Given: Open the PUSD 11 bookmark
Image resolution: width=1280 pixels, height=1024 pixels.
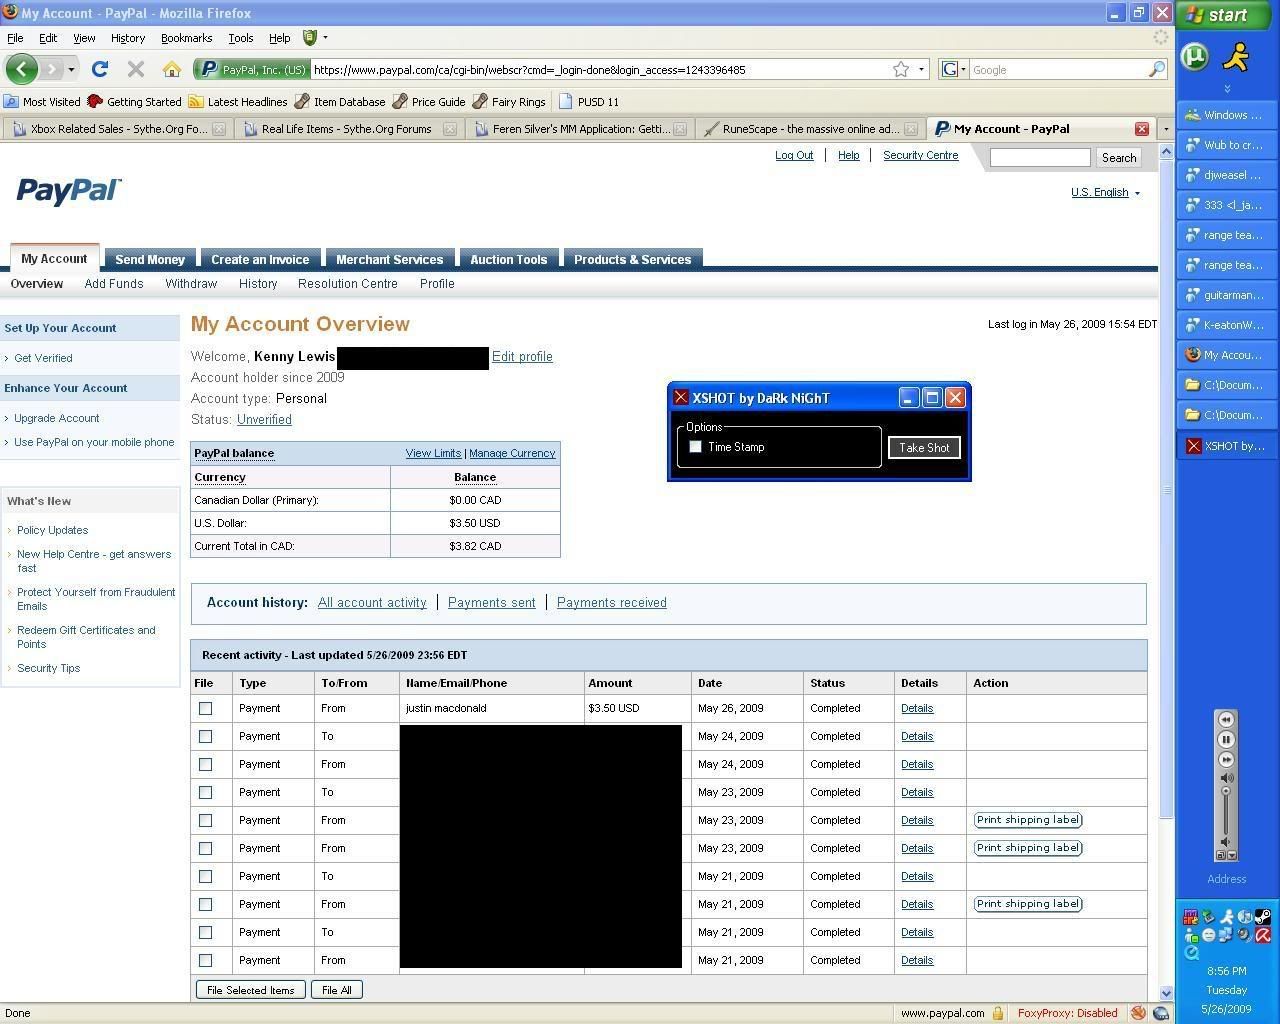Looking at the screenshot, I should coord(589,101).
